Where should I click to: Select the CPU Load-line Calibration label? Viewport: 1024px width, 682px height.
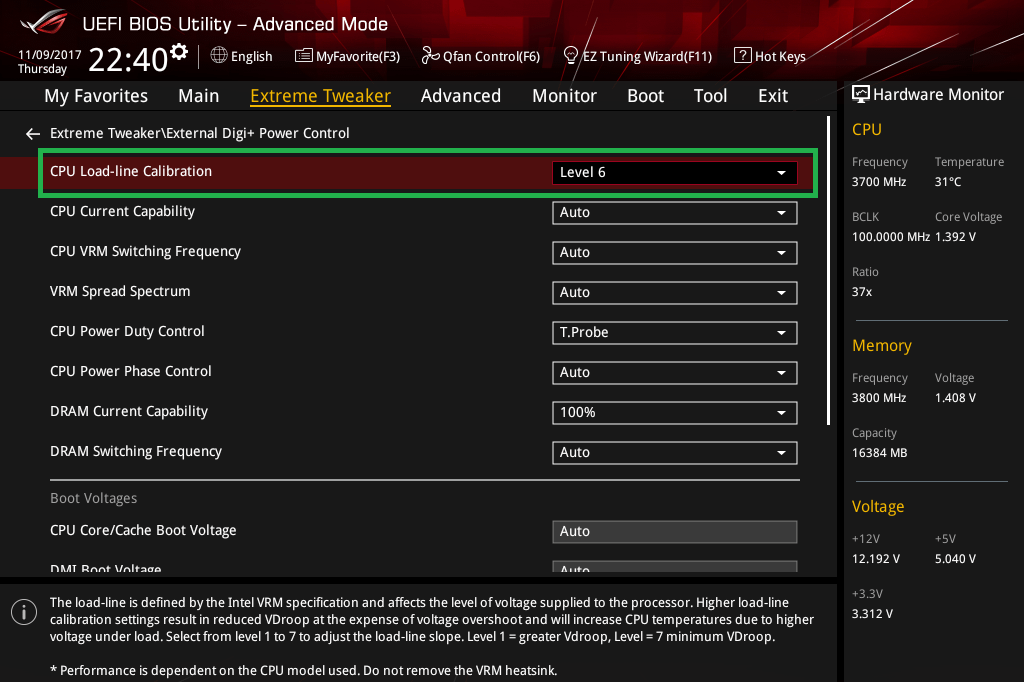[131, 171]
